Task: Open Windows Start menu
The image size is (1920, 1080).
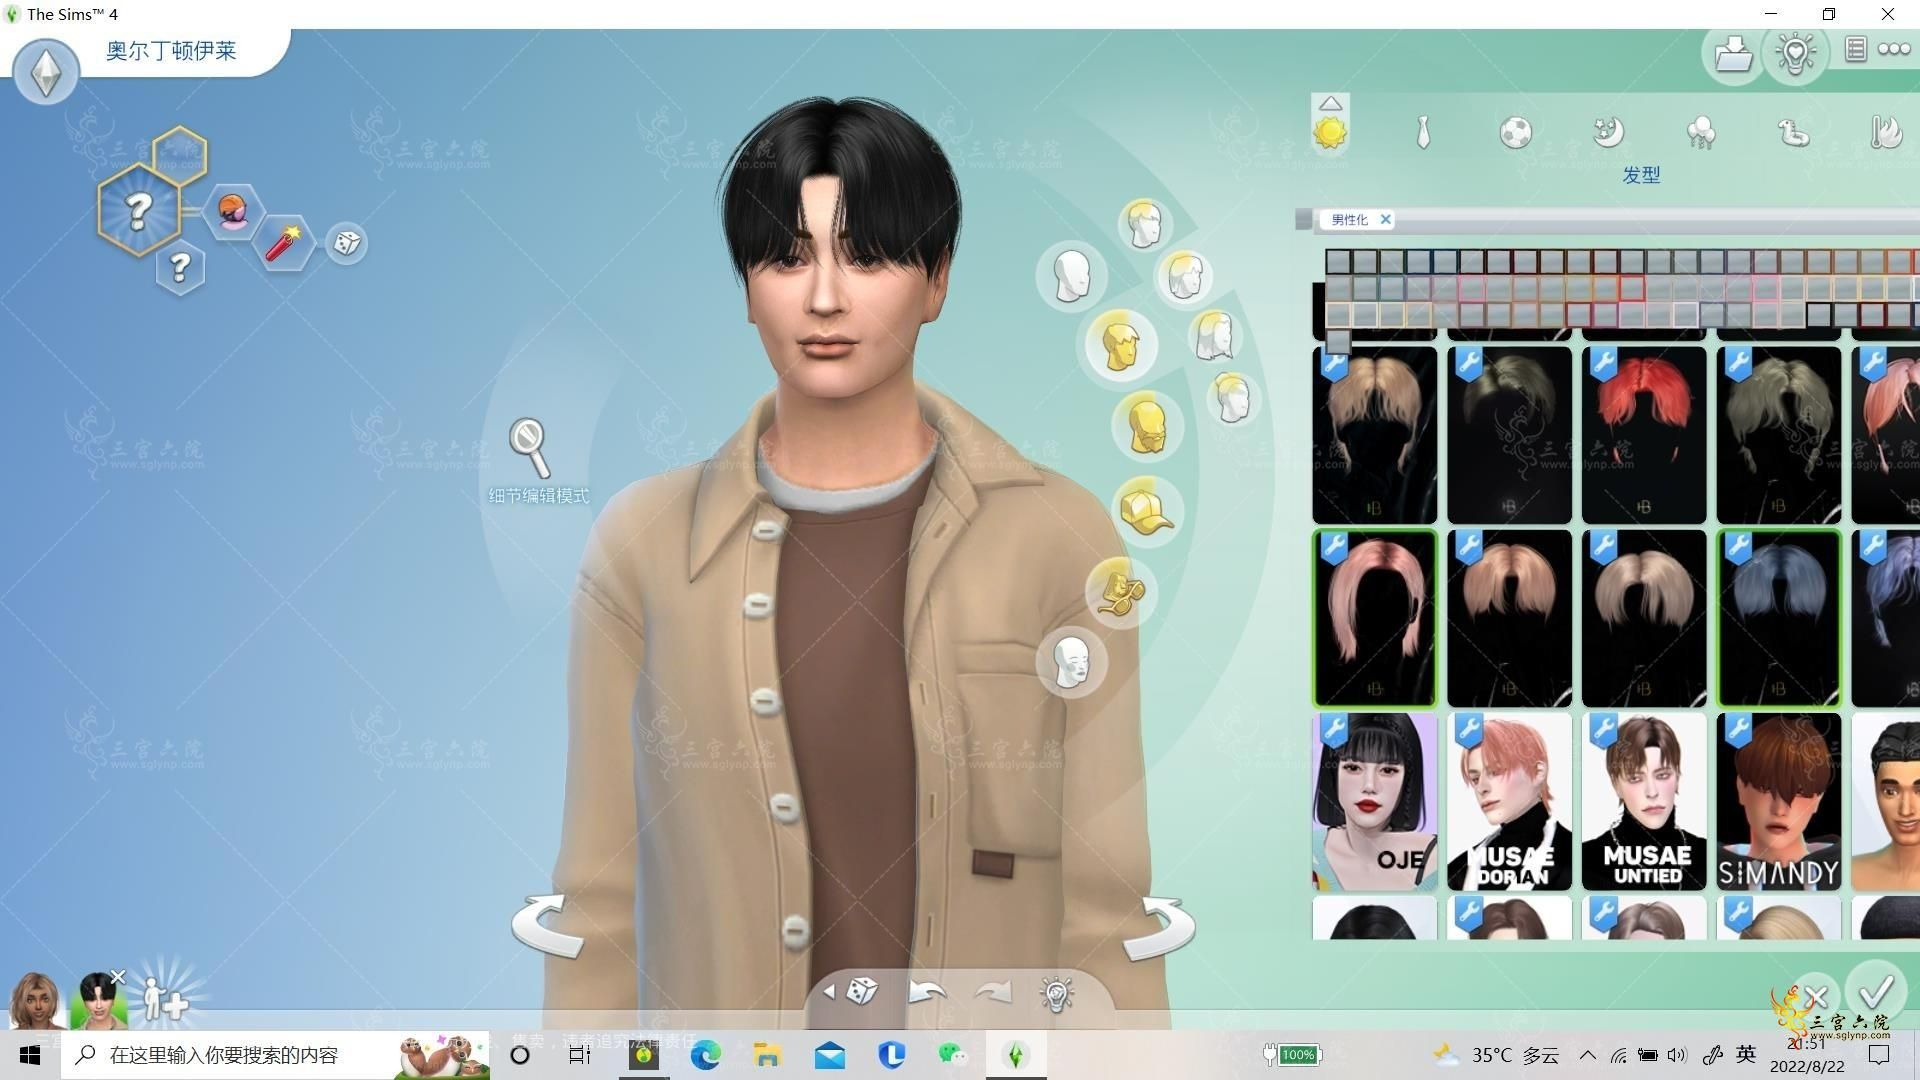Action: pyautogui.click(x=30, y=1055)
